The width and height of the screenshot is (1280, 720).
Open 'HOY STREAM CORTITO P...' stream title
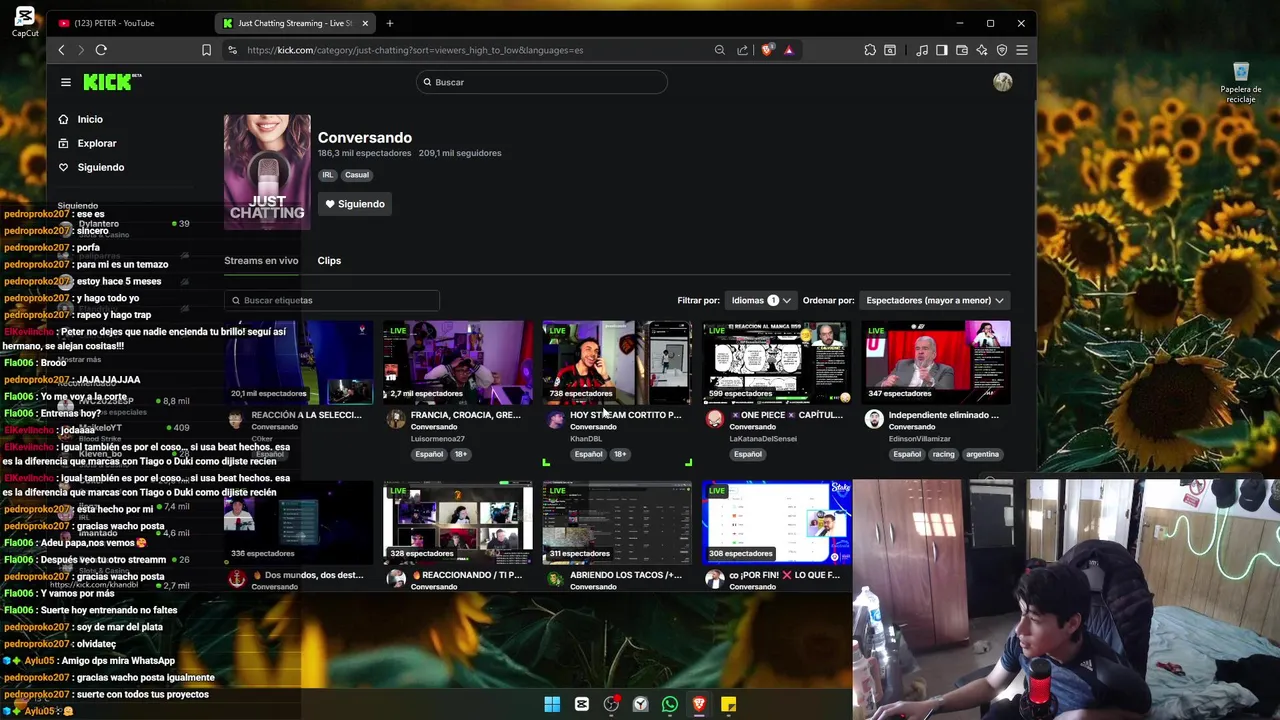(625, 415)
